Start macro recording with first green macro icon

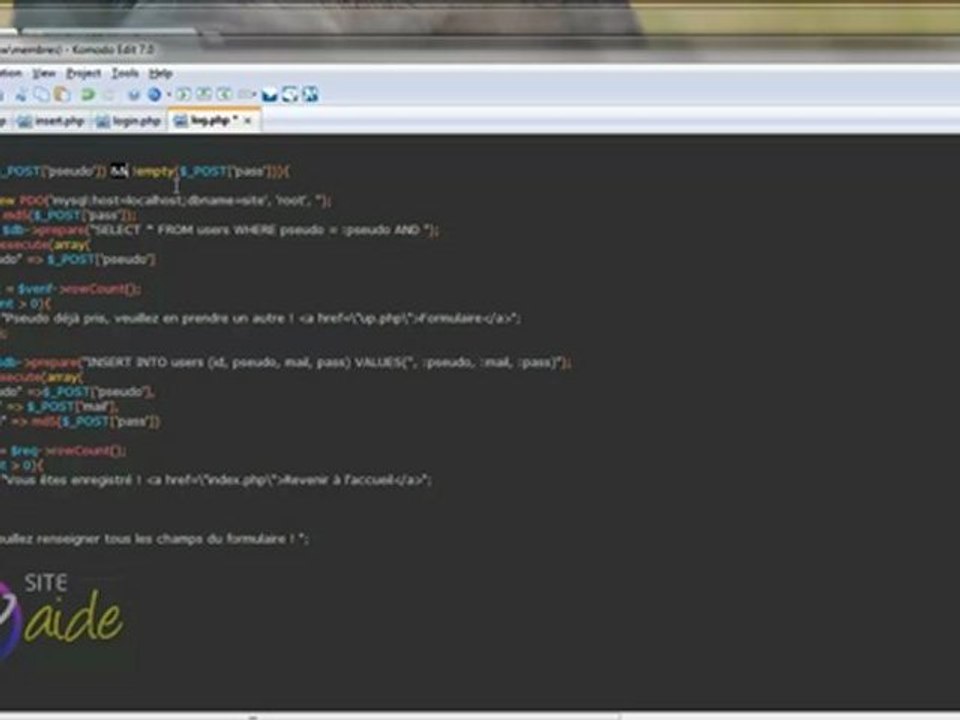point(183,94)
